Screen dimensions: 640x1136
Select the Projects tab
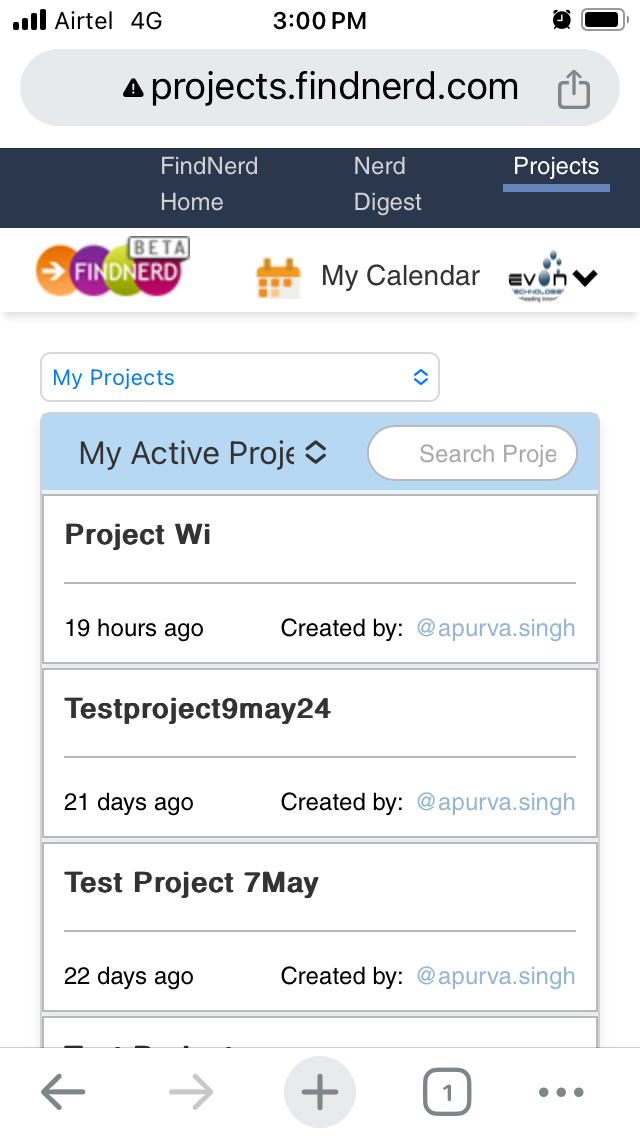[556, 167]
